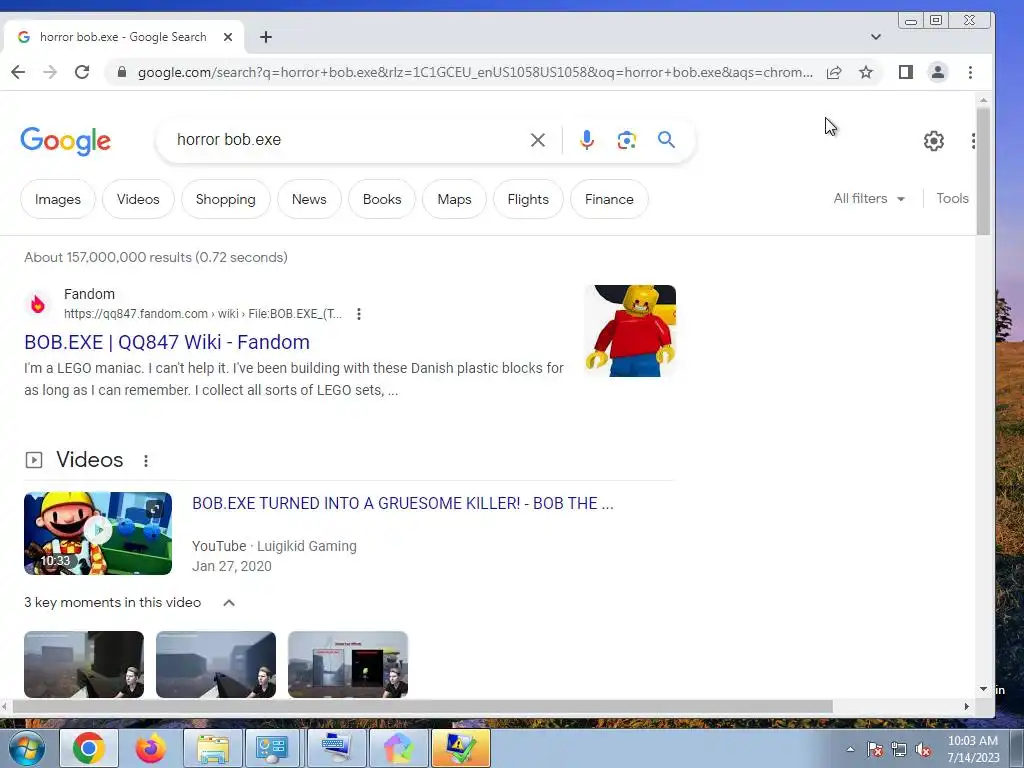
Task: Search by voice microphone icon
Action: 586,140
